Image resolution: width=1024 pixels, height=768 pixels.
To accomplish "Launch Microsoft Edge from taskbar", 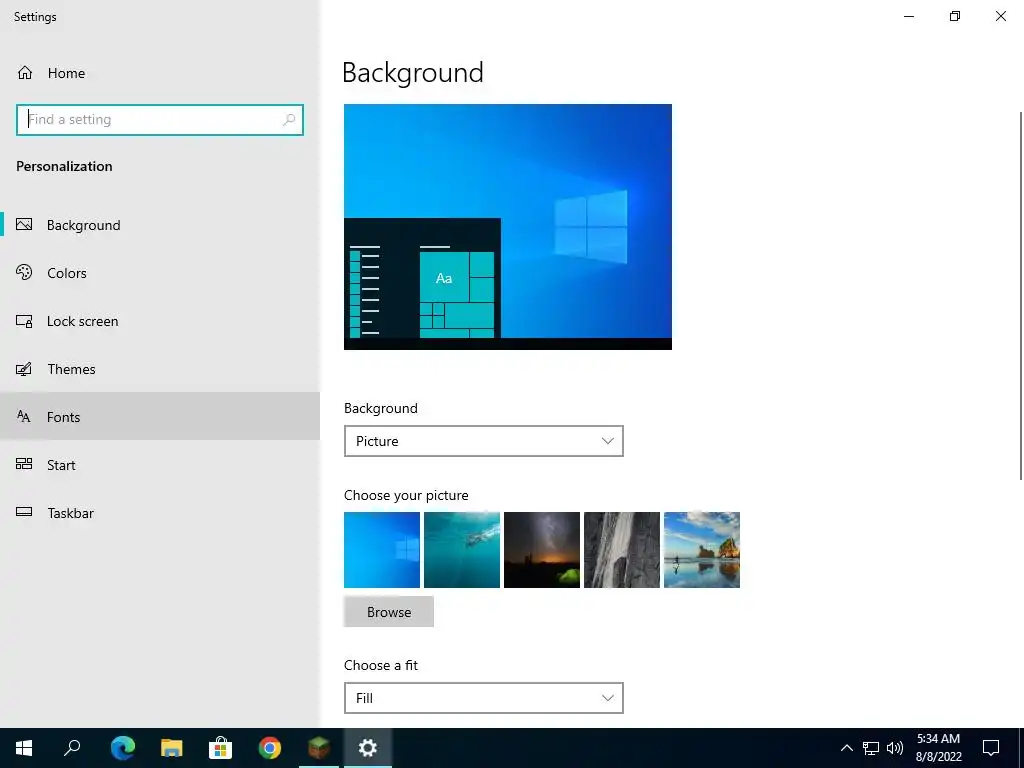I will click(x=122, y=748).
